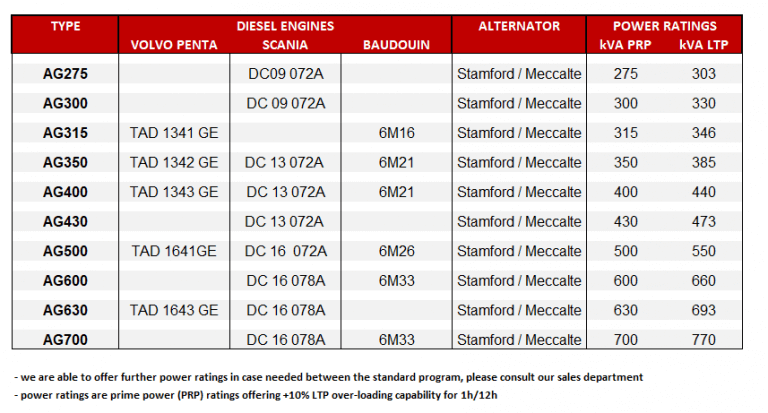Click the SCANIA column header
Image resolution: width=768 pixels, height=413 pixels.
[x=285, y=45]
